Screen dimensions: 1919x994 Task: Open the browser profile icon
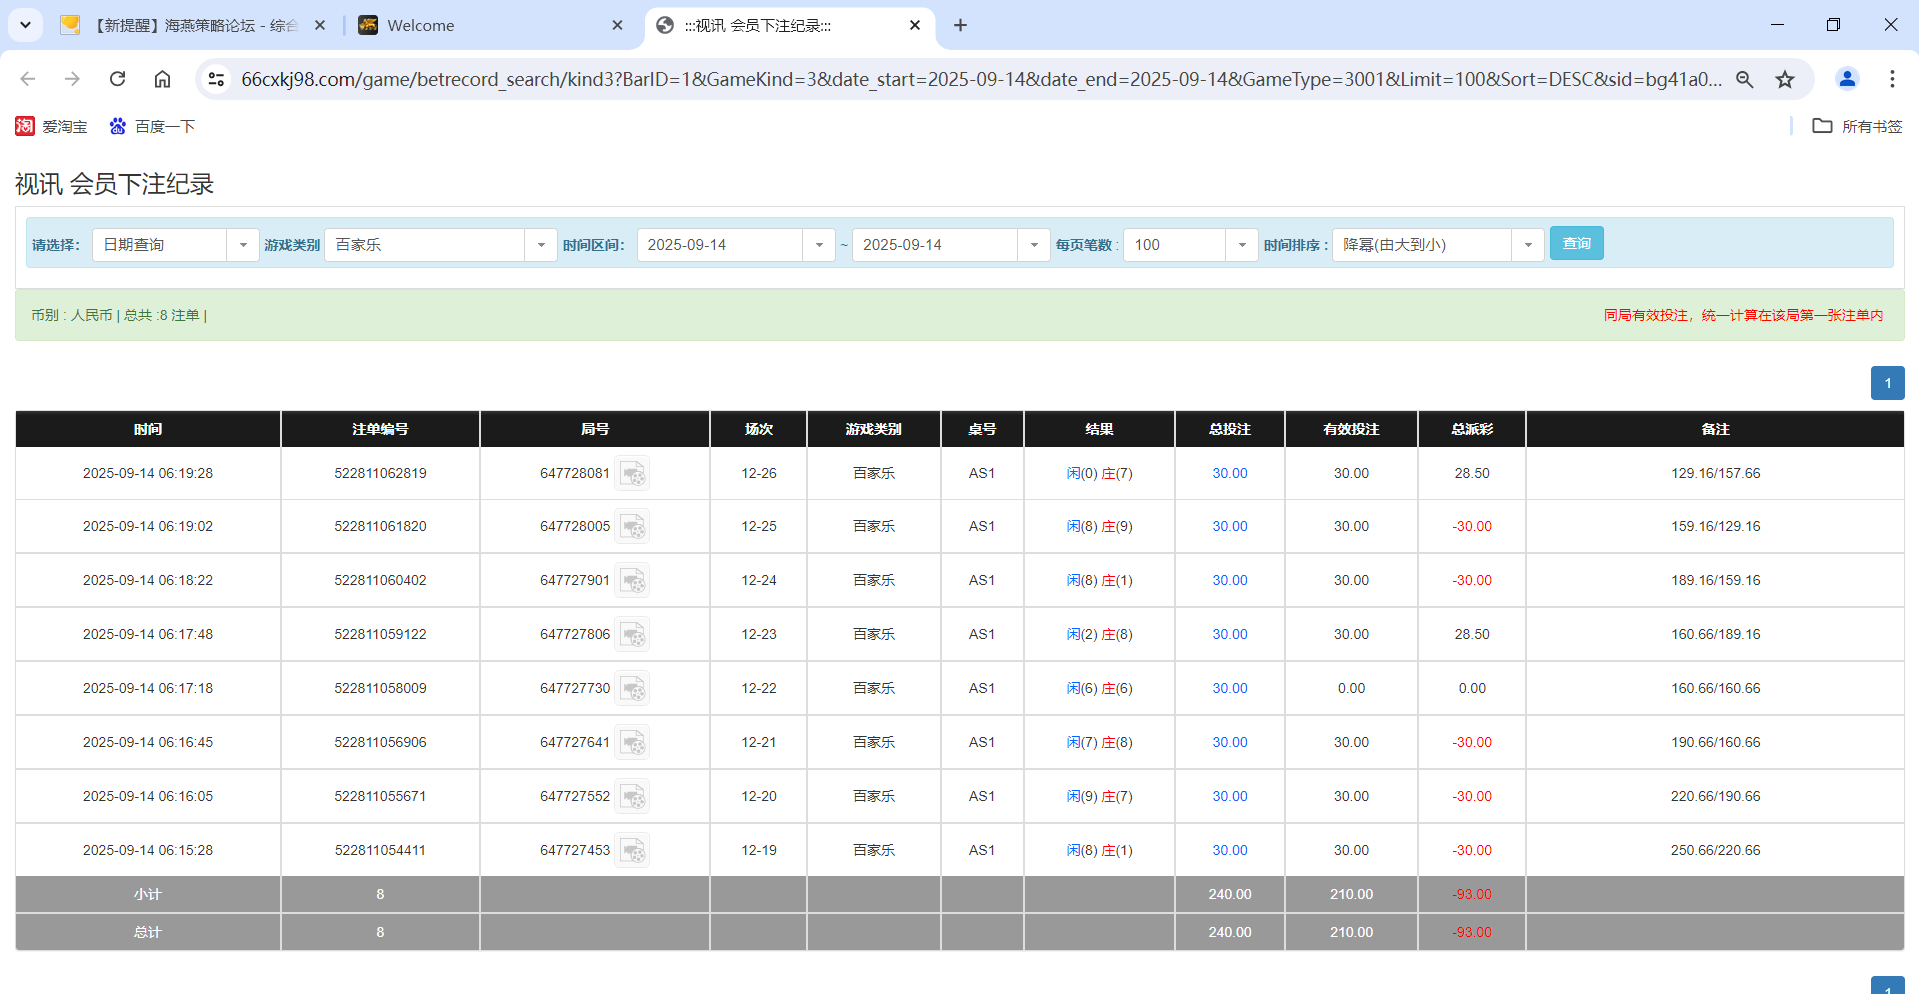(1847, 79)
